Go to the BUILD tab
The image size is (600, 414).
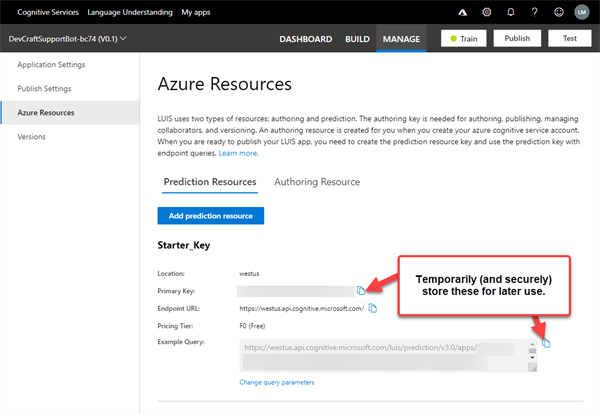357,39
